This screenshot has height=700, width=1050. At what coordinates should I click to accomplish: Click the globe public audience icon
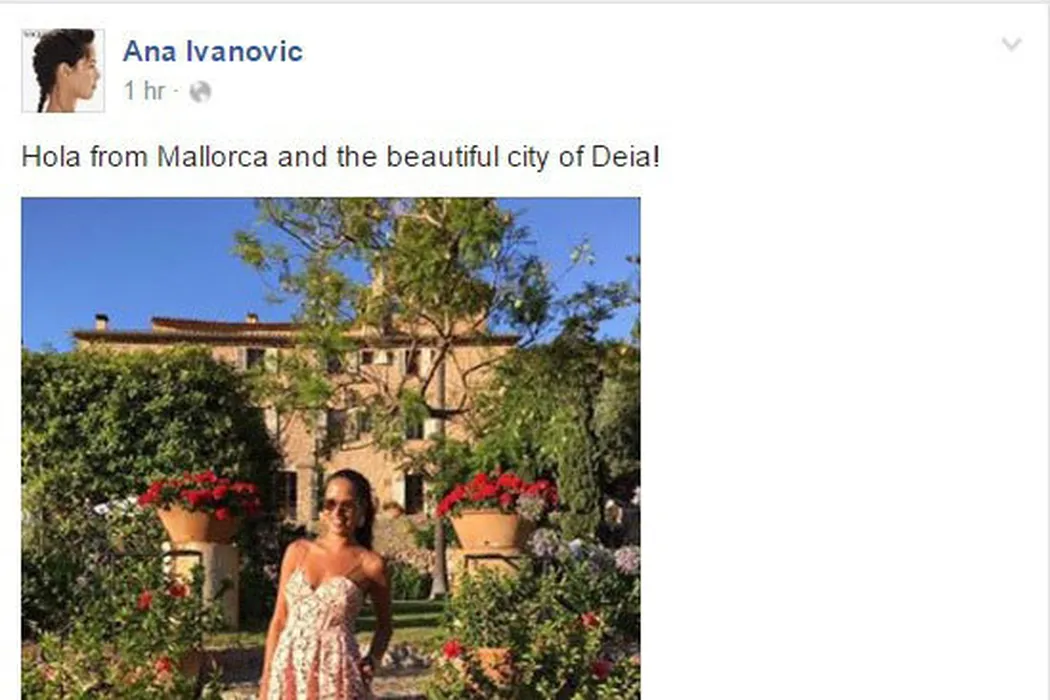click(200, 92)
